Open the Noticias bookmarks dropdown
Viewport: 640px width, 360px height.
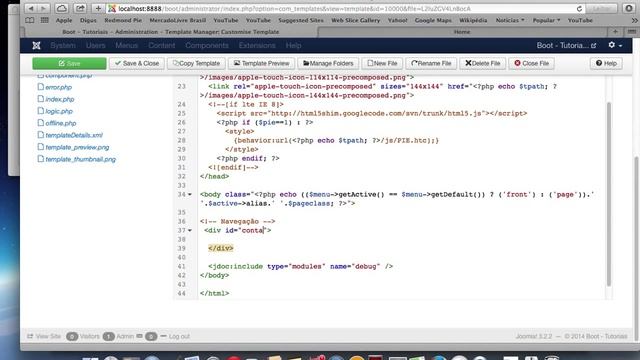click(510, 20)
